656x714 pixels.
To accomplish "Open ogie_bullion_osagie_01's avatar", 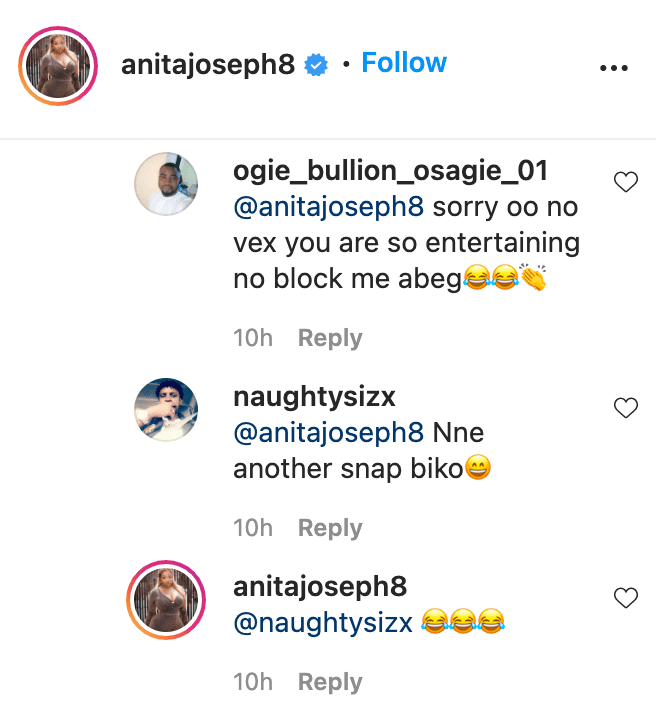I will tap(166, 184).
